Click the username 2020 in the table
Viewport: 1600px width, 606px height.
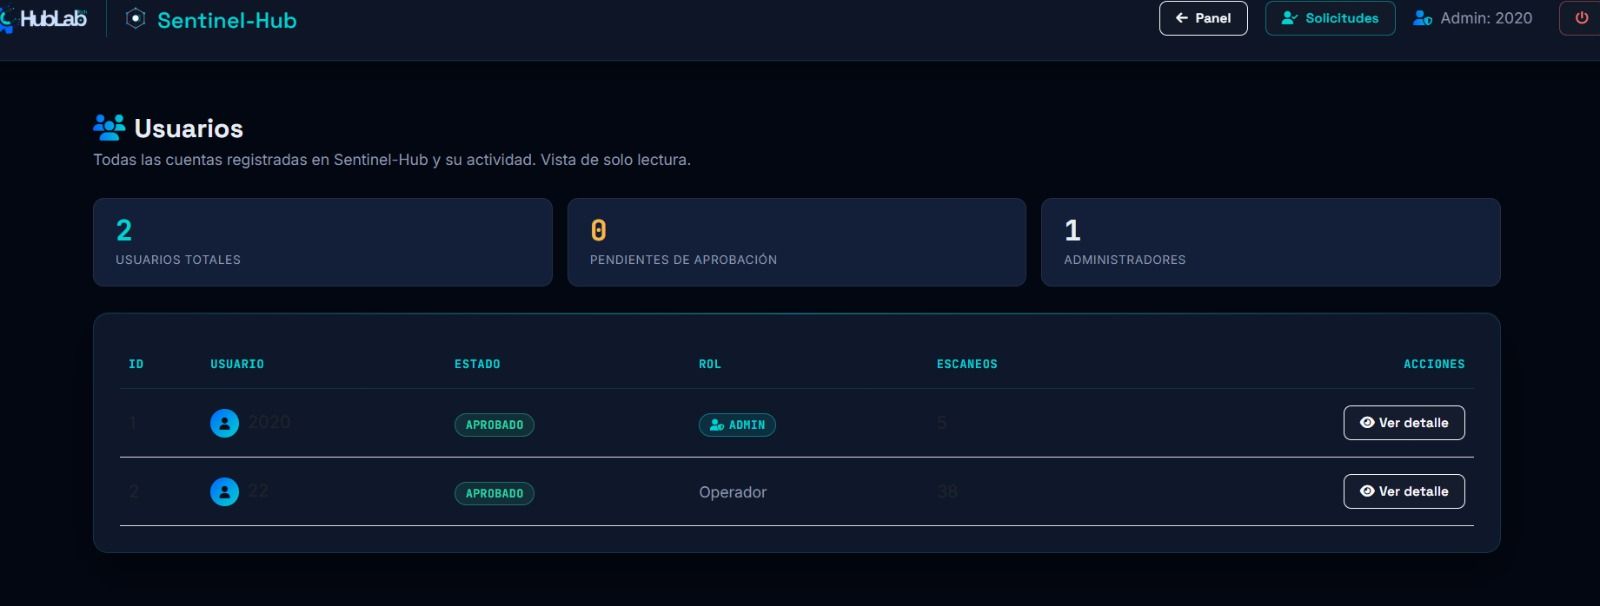(269, 422)
